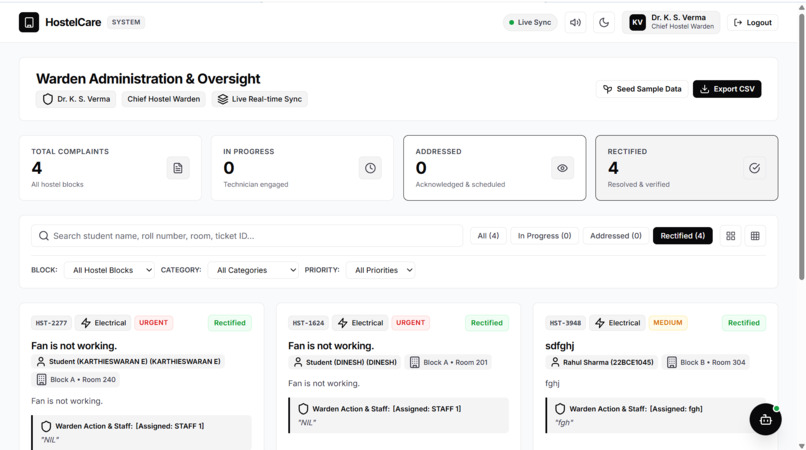The width and height of the screenshot is (806, 450).
Task: Export complaints with Export CSV
Action: (727, 89)
